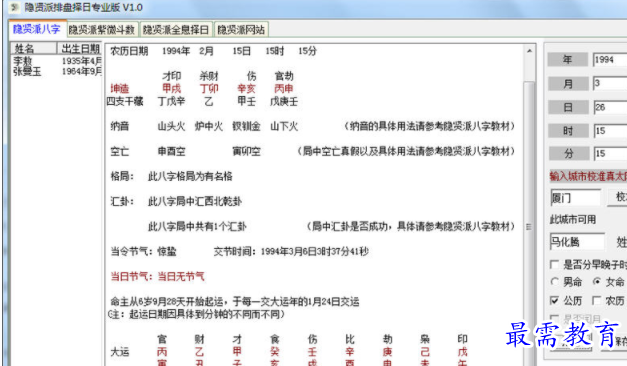The width and height of the screenshot is (627, 366).
Task: Click the 辛亥 day pillar text
Action: [x=246, y=88]
